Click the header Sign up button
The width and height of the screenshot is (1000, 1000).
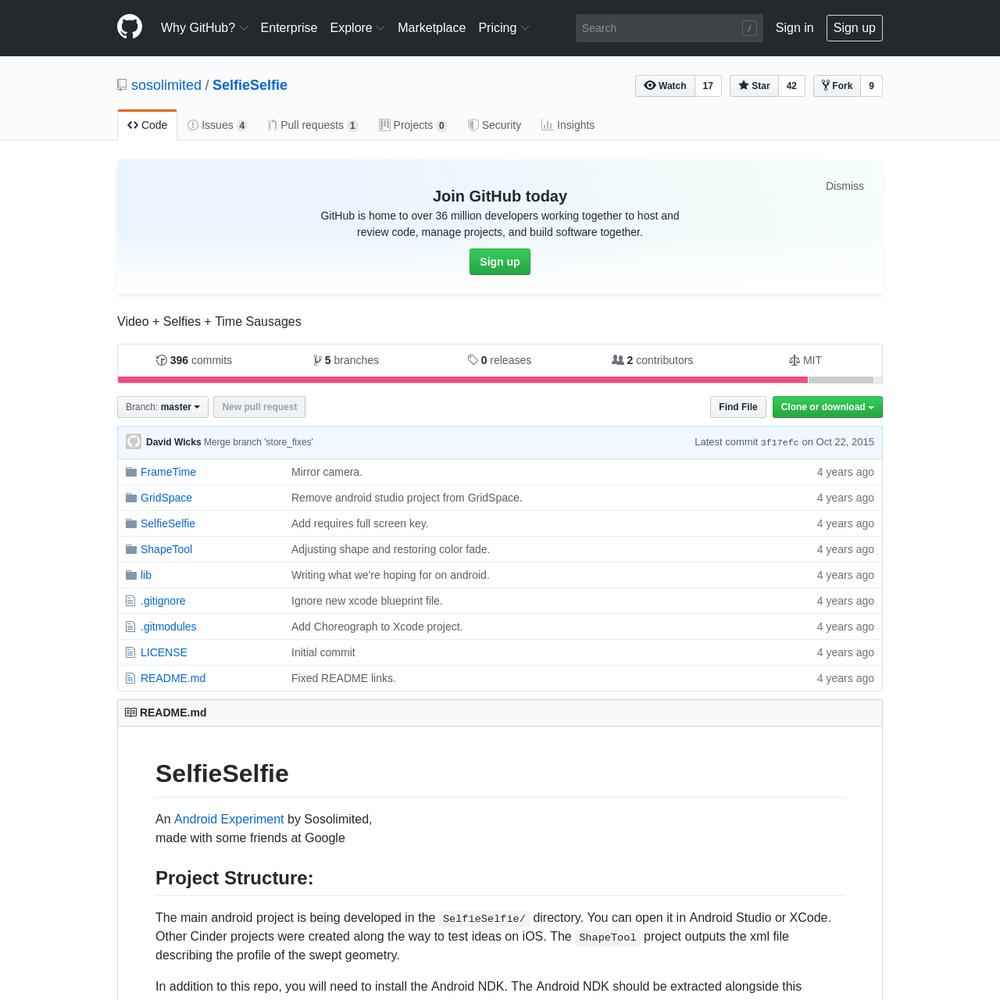(x=854, y=27)
